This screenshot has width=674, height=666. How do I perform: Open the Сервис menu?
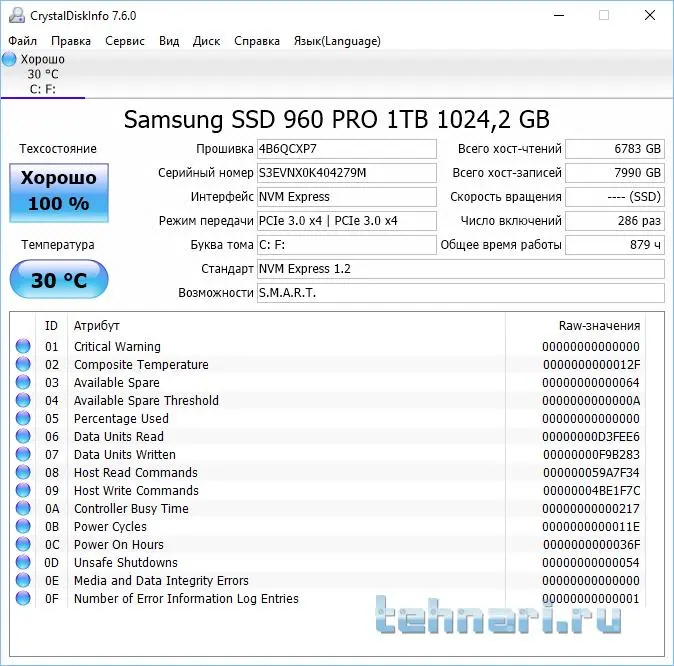(125, 41)
